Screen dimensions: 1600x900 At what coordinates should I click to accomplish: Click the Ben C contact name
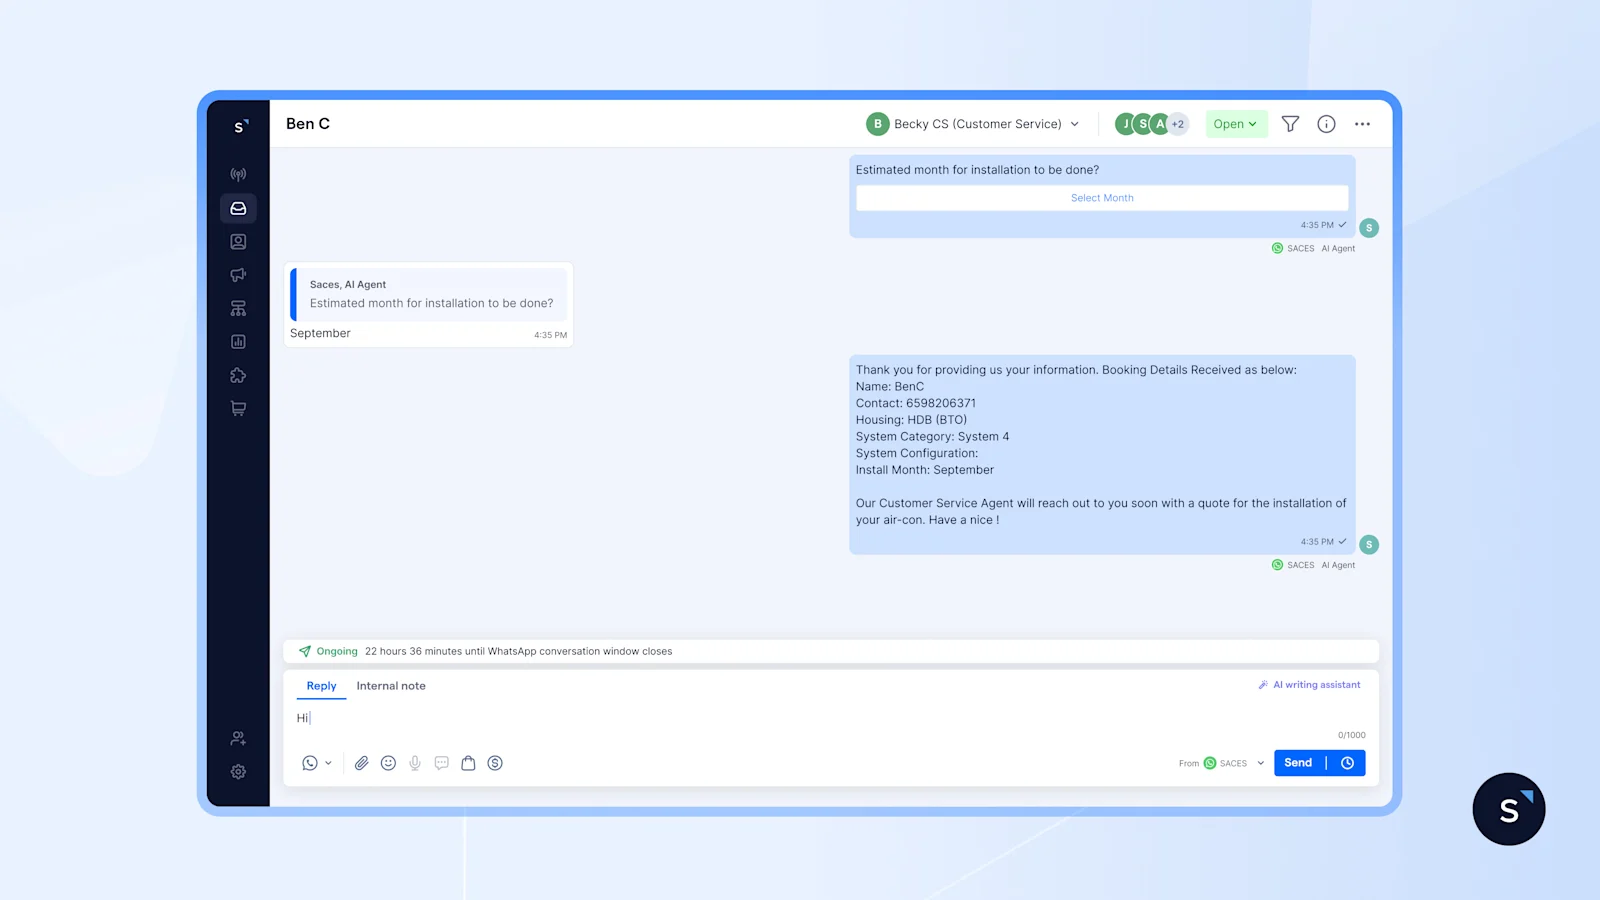click(308, 124)
